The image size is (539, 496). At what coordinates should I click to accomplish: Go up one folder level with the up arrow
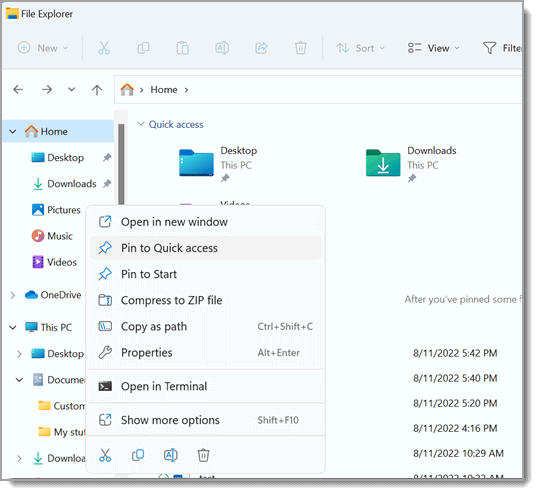coord(97,90)
